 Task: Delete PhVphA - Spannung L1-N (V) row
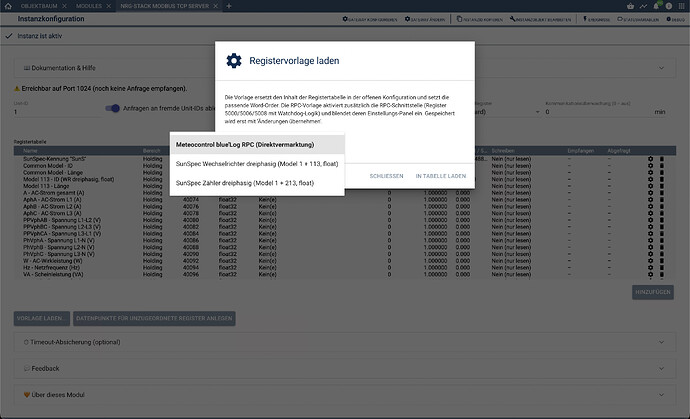662,240
